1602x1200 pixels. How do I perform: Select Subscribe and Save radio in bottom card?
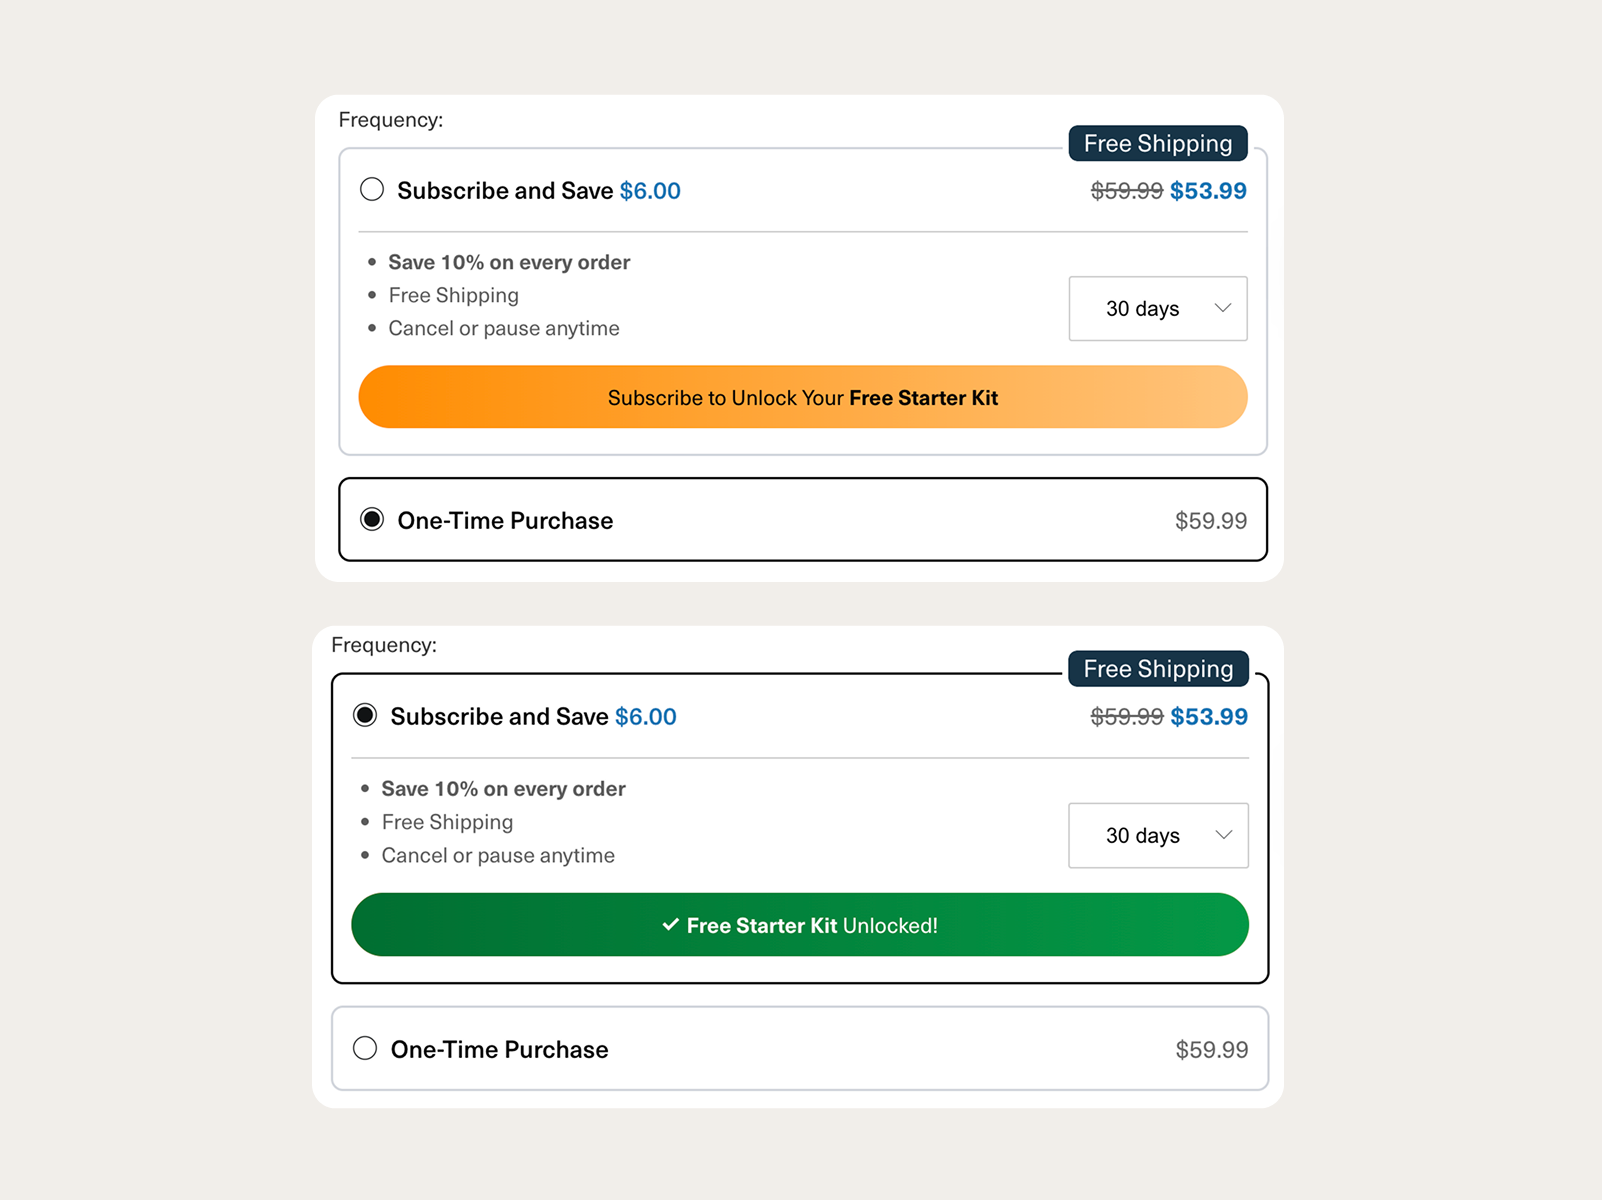[365, 715]
